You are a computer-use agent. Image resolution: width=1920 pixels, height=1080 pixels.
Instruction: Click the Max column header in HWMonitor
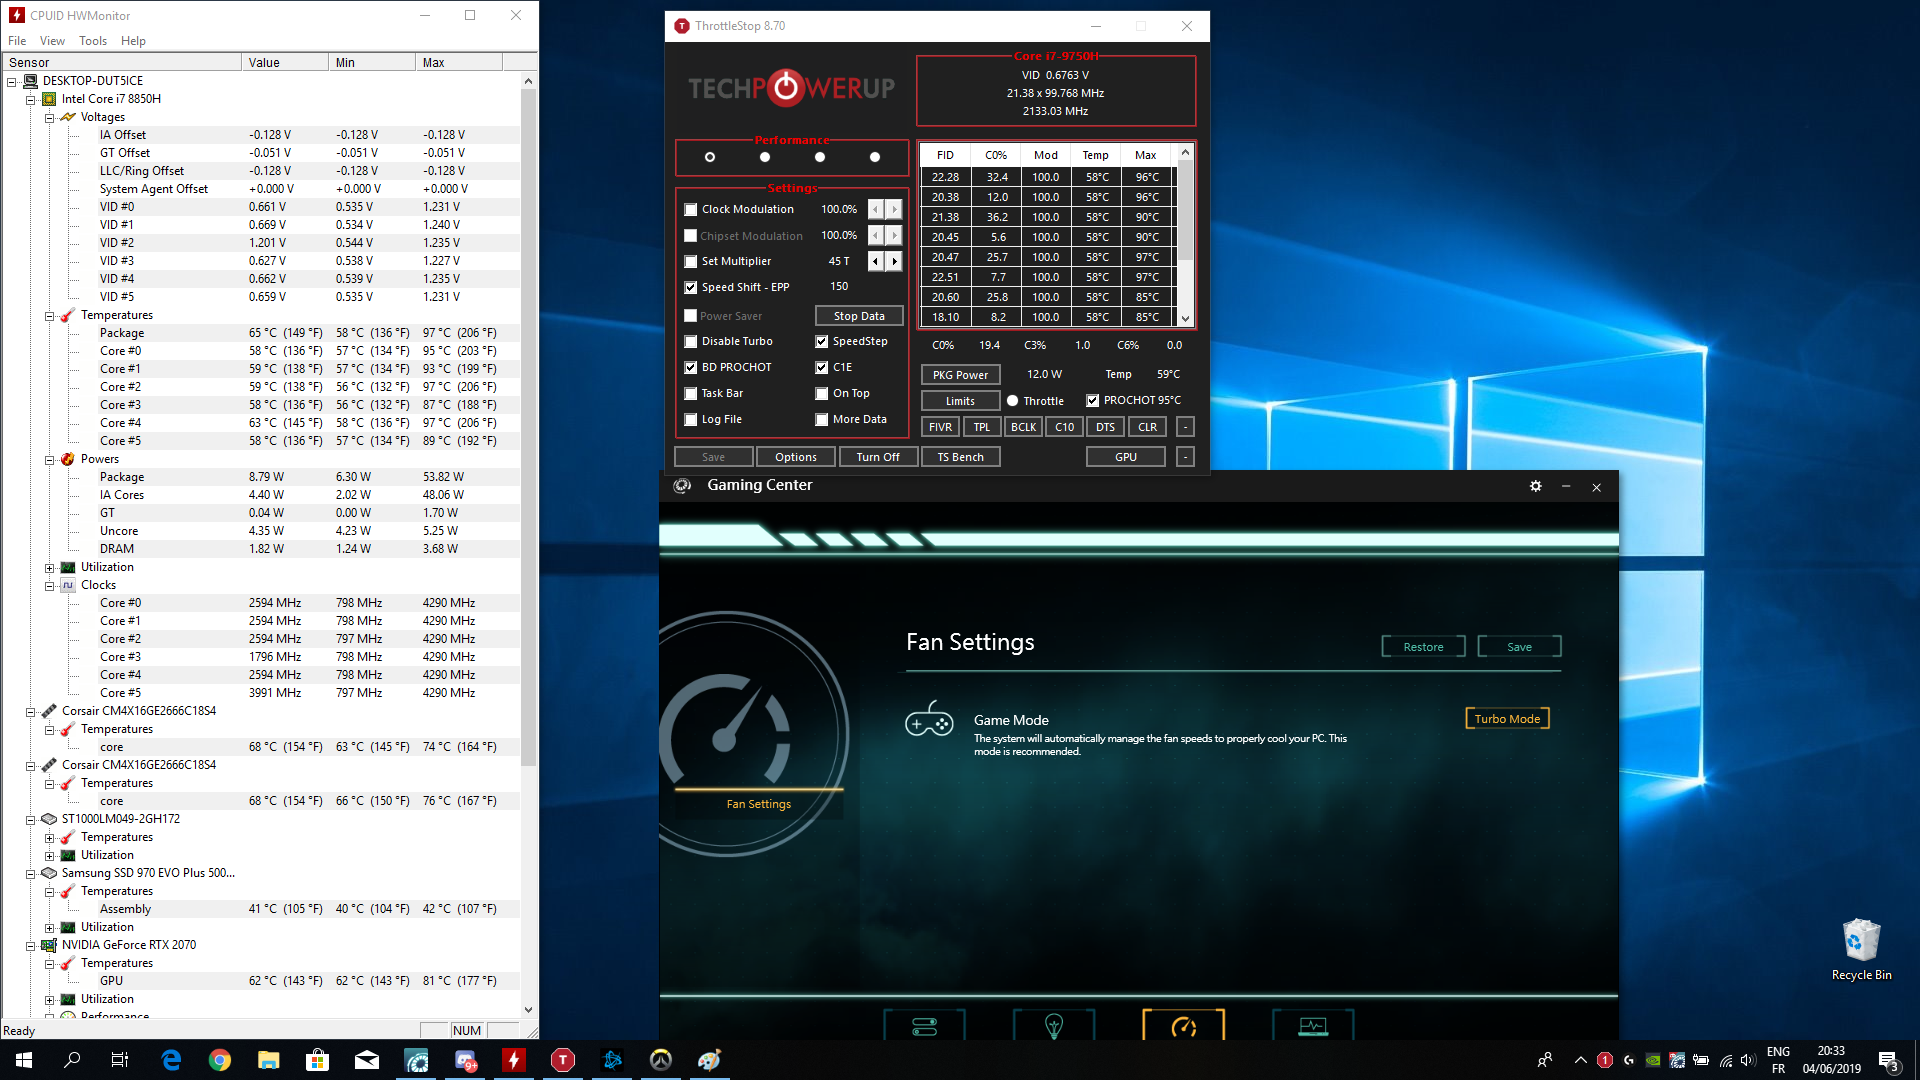pos(458,62)
